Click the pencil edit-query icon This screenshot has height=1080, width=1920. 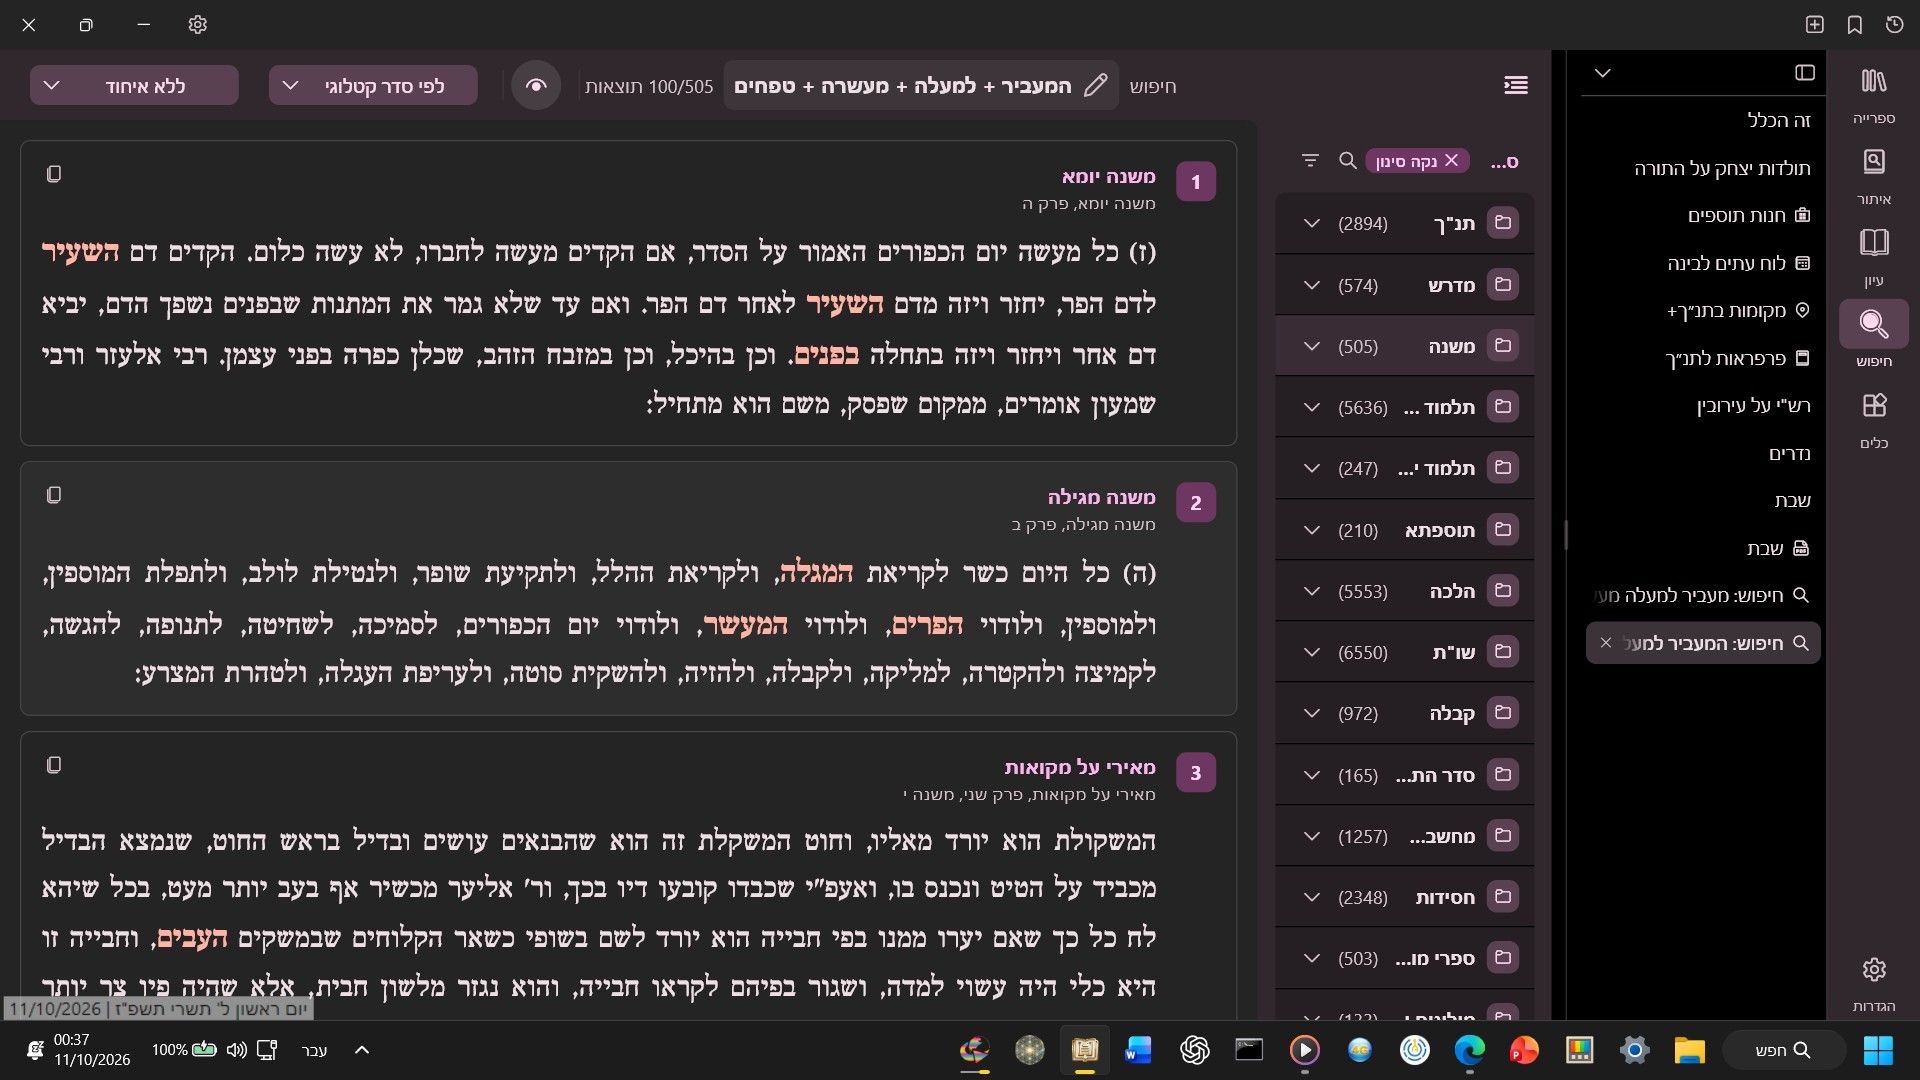pyautogui.click(x=1096, y=86)
